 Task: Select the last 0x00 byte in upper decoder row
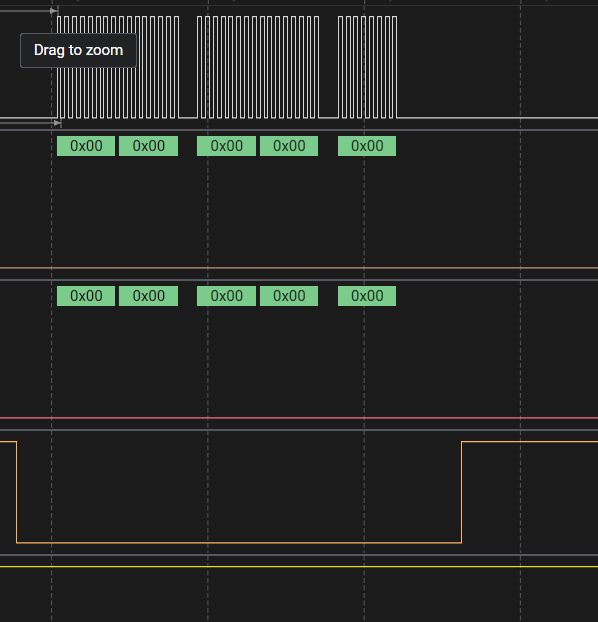[367, 146]
